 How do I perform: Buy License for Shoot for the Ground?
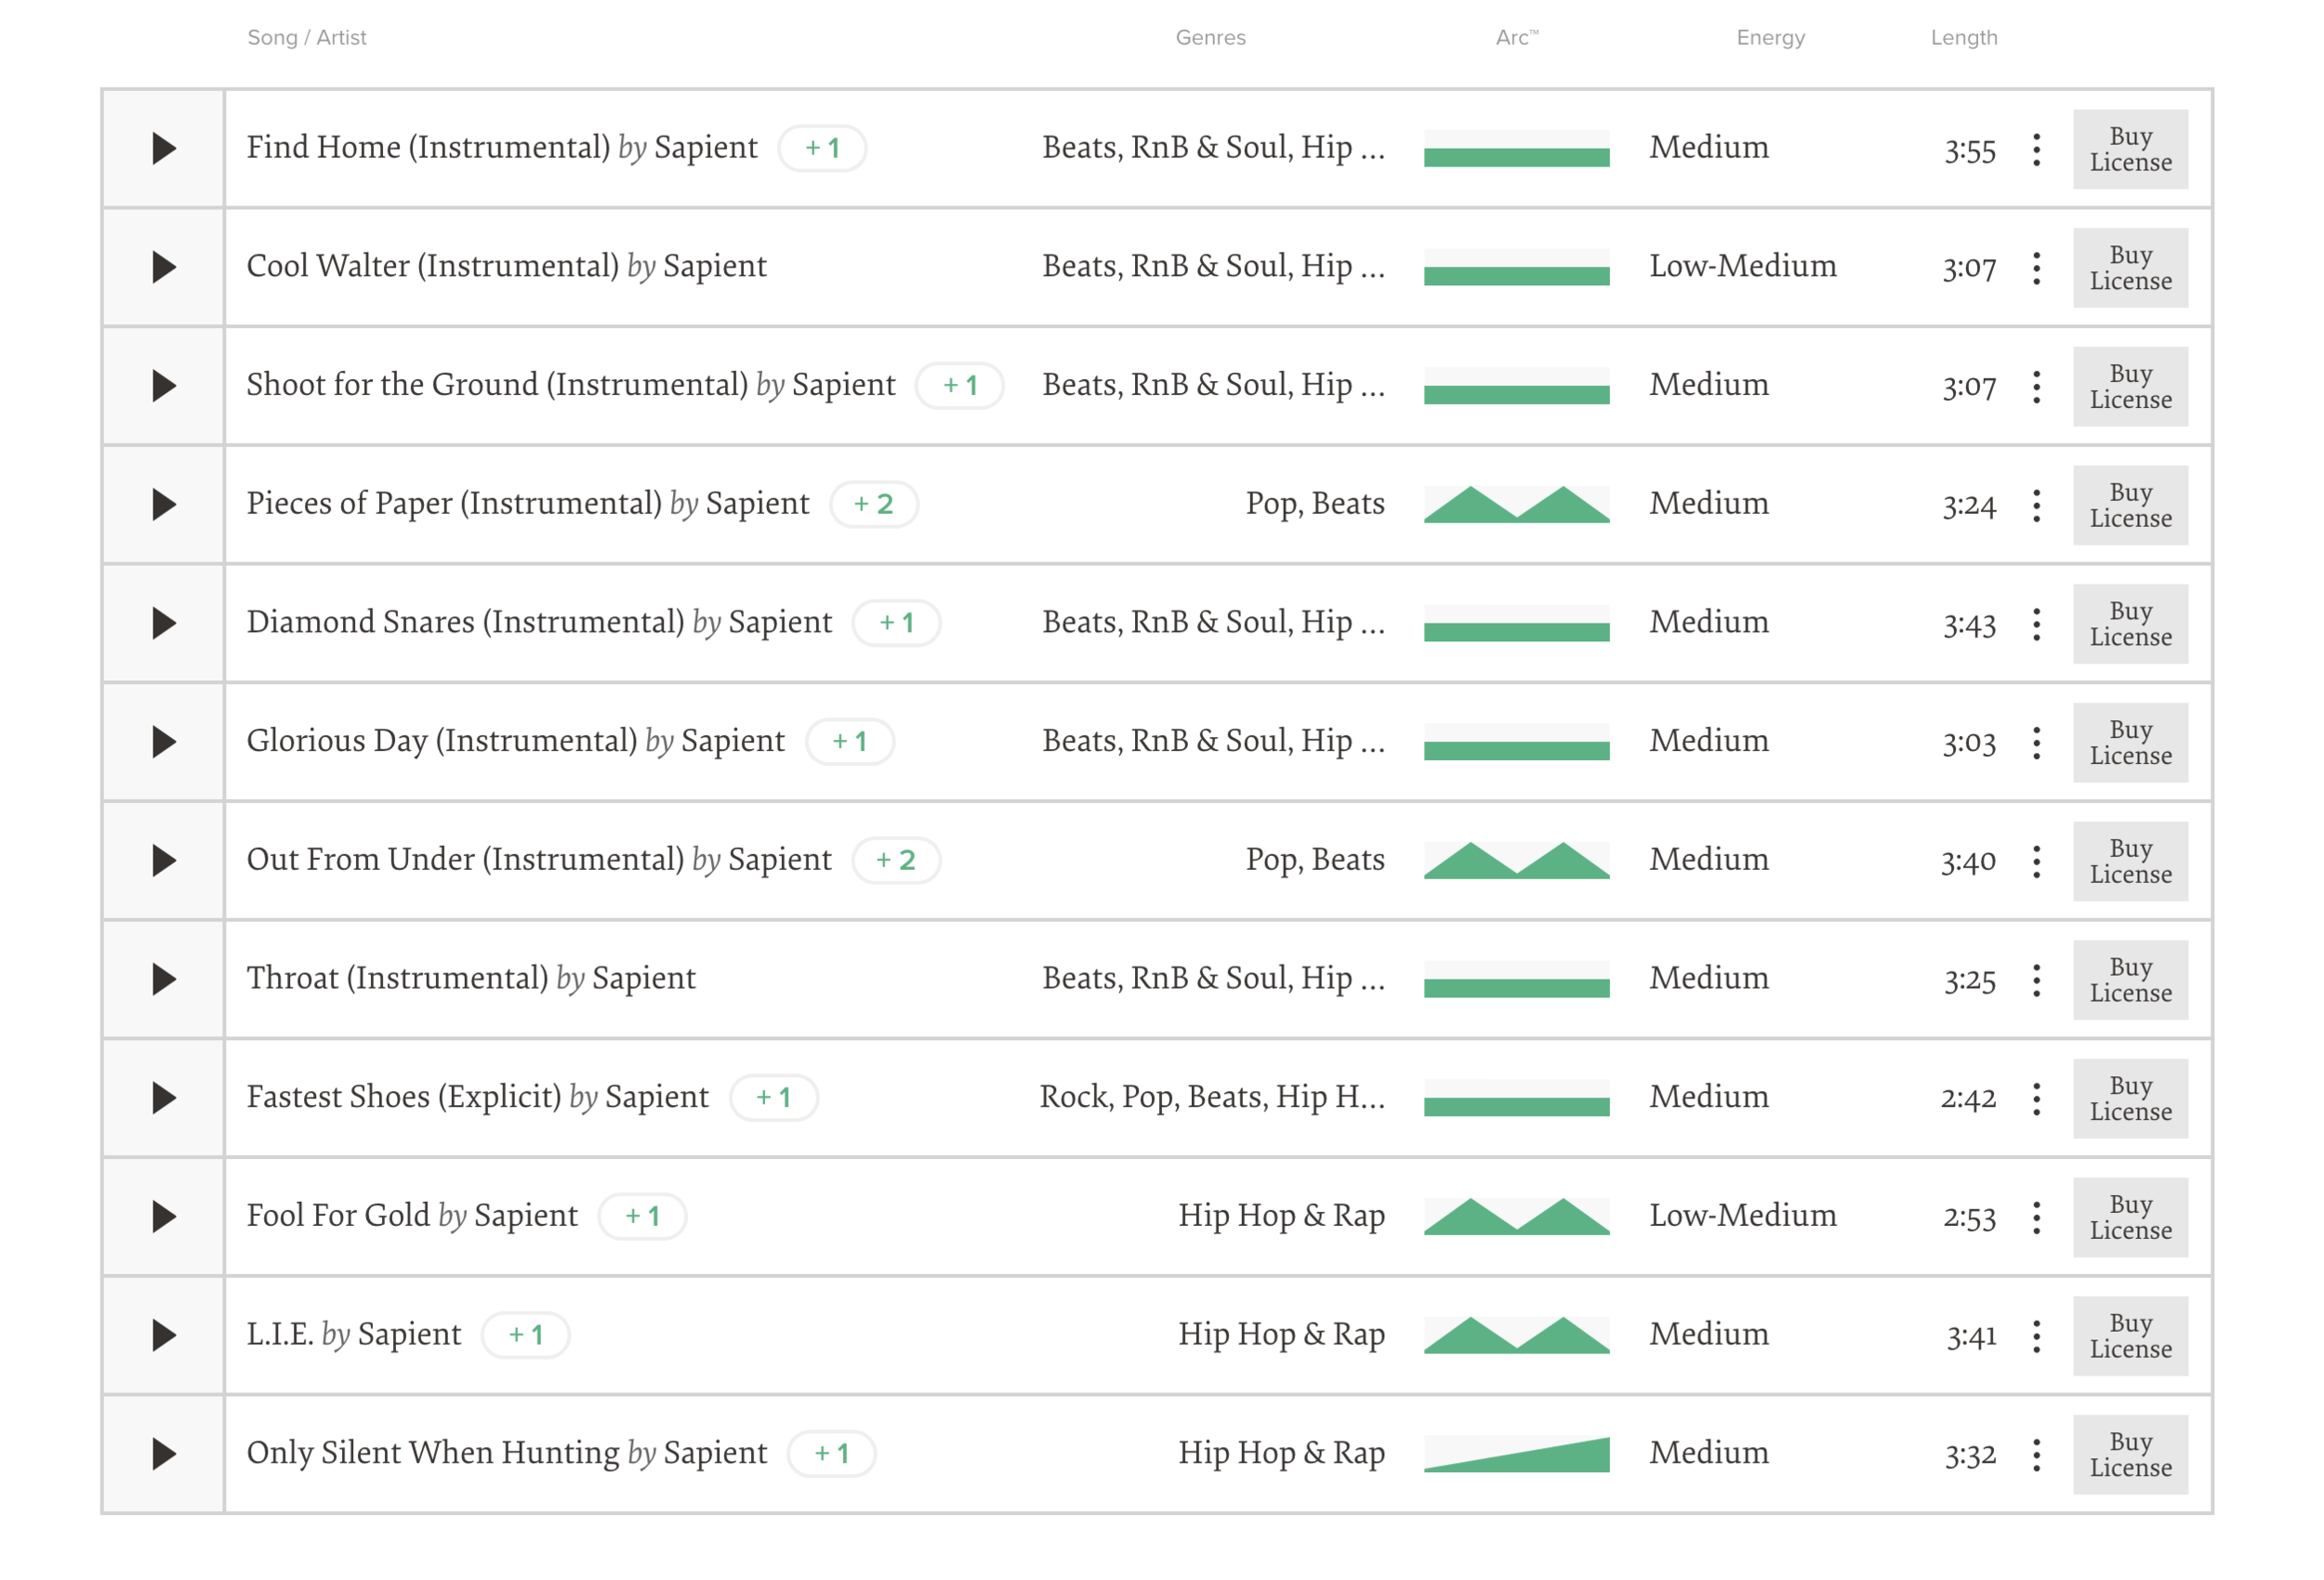coord(2130,387)
